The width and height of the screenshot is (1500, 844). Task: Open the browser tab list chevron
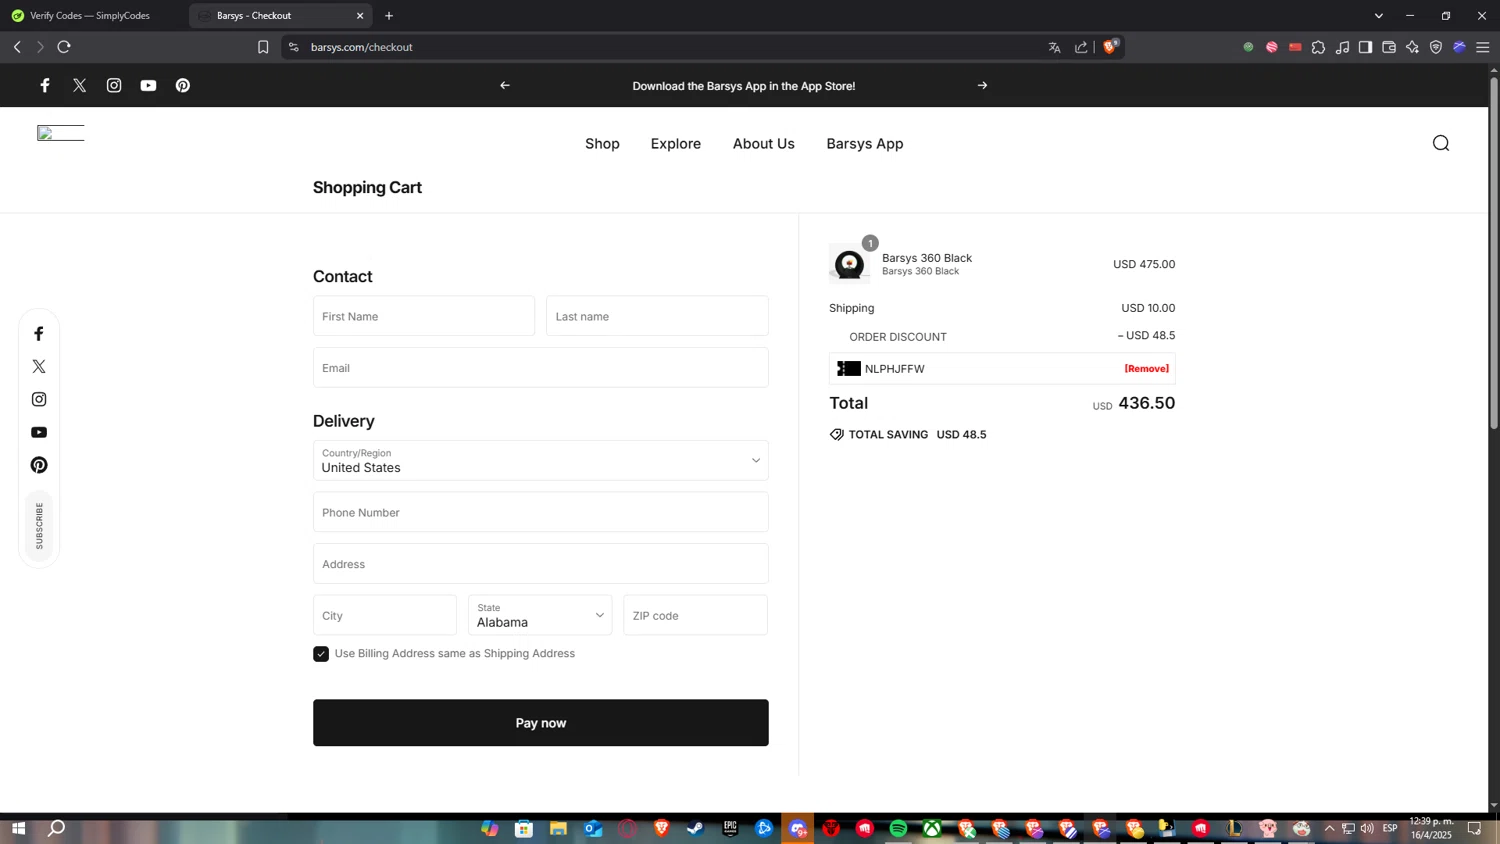click(1379, 16)
